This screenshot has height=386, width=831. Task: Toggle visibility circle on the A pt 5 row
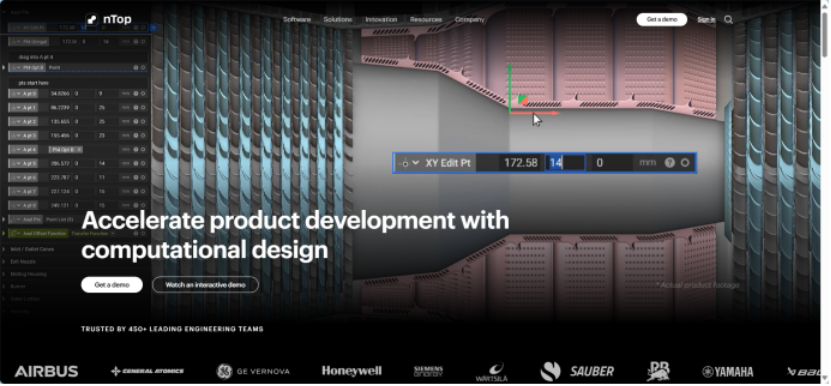[x=143, y=163]
